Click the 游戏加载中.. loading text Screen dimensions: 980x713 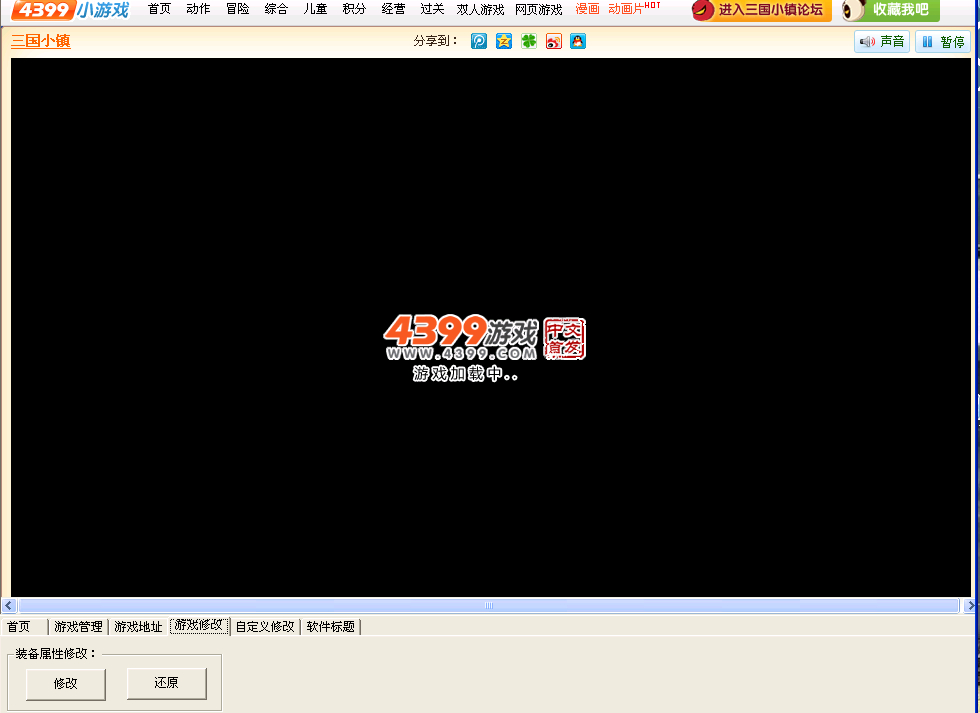click(466, 374)
